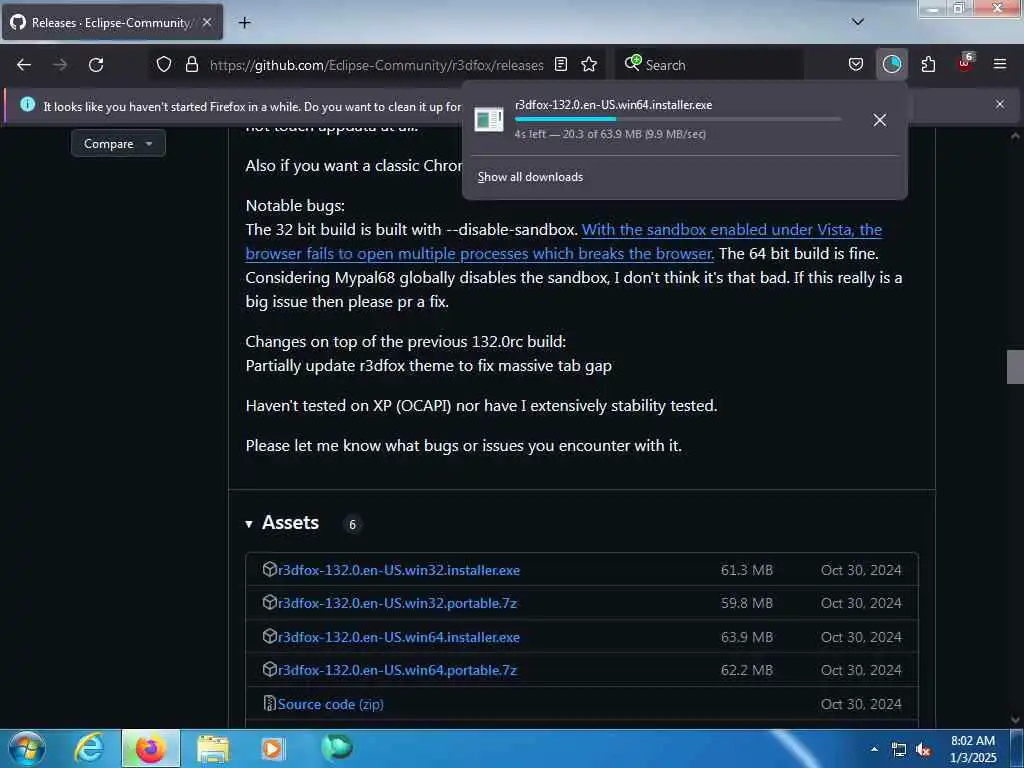Open the shield tracking protection icon
The image size is (1024, 768).
click(164, 65)
